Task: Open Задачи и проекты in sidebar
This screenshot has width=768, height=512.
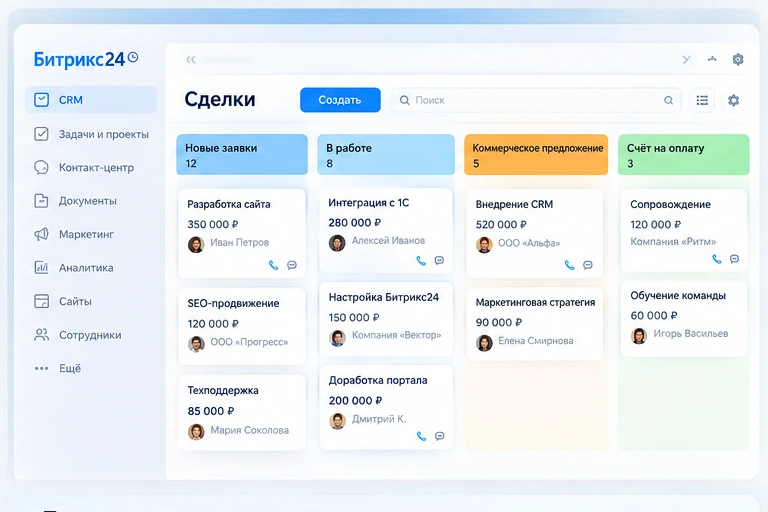Action: click(x=91, y=134)
